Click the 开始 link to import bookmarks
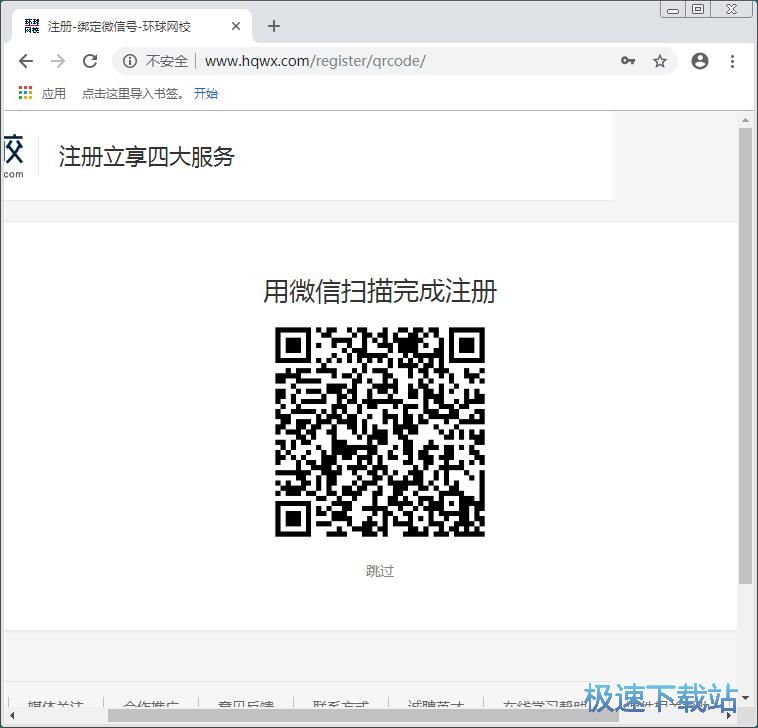The image size is (758, 728). [x=206, y=93]
